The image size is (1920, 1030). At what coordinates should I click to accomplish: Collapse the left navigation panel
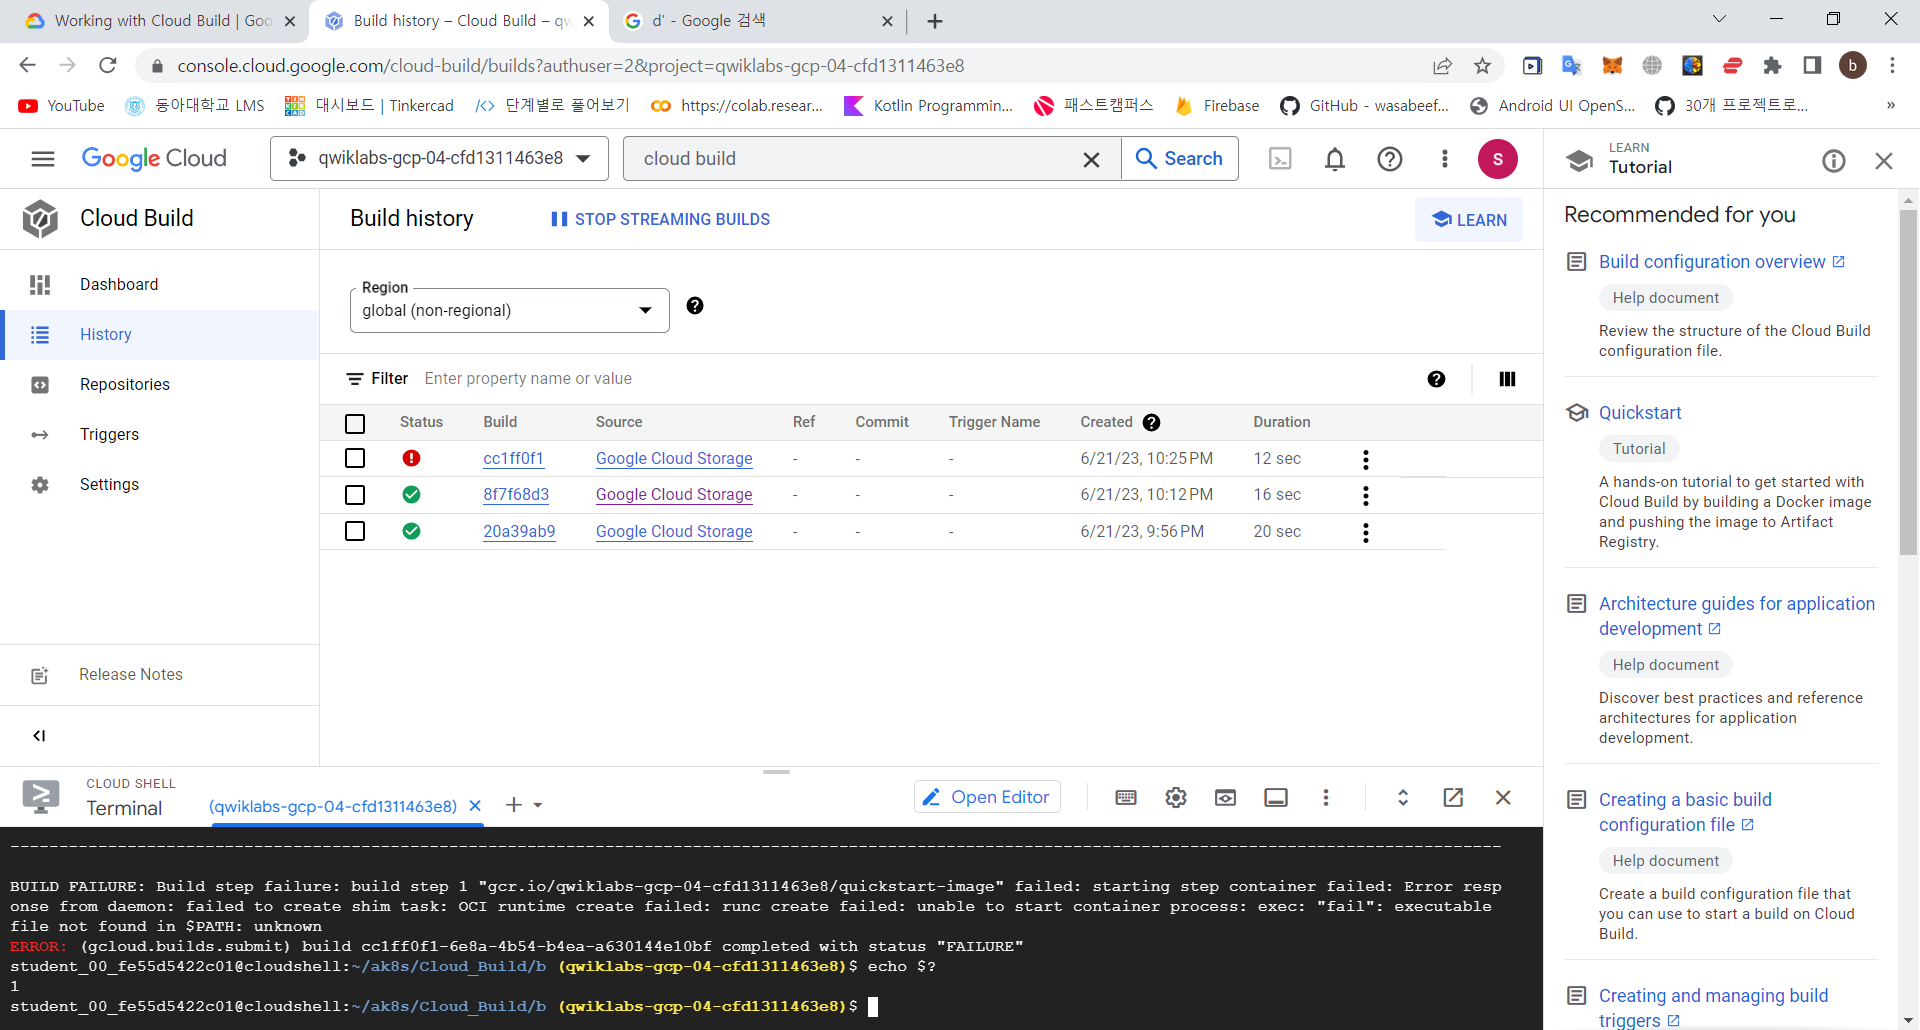[x=39, y=735]
